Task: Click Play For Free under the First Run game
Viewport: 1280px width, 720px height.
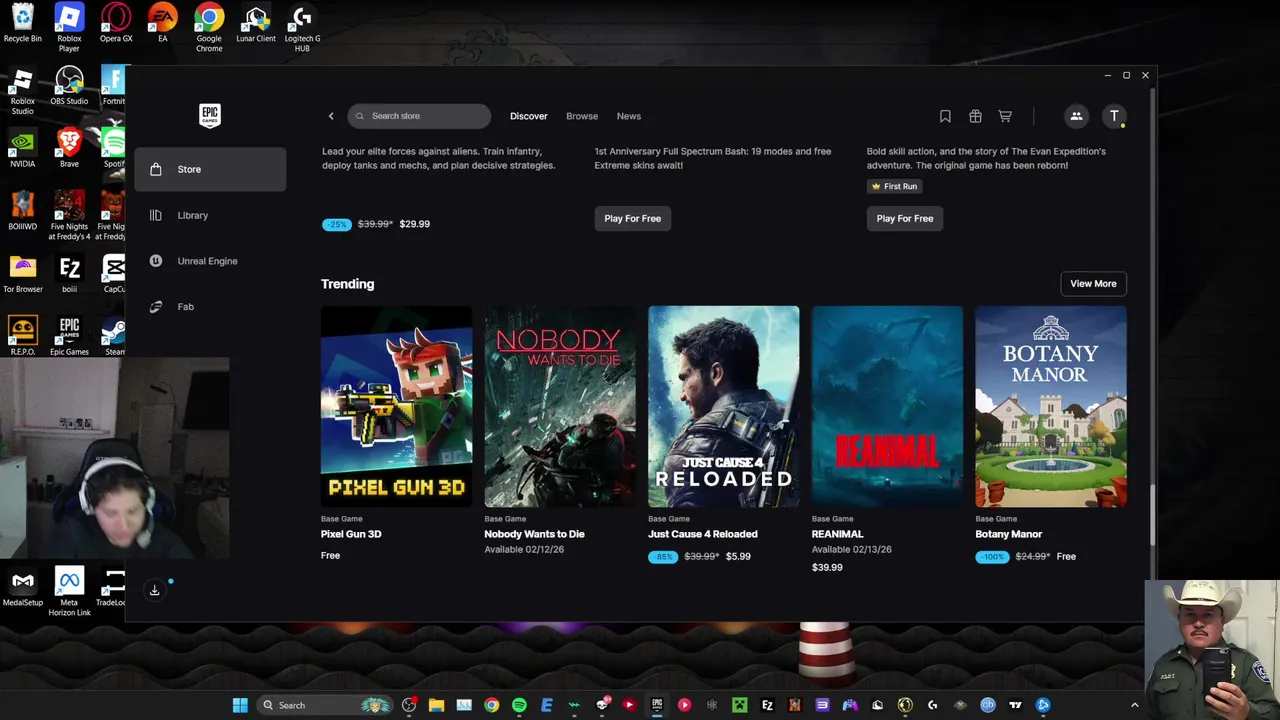Action: click(905, 218)
